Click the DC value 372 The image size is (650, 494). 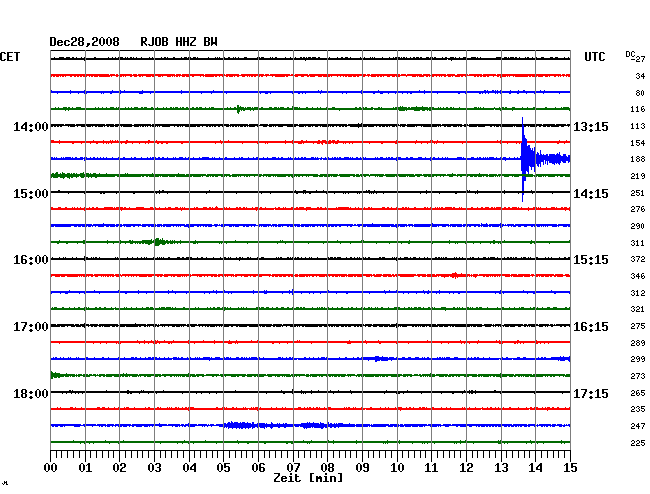click(x=638, y=259)
